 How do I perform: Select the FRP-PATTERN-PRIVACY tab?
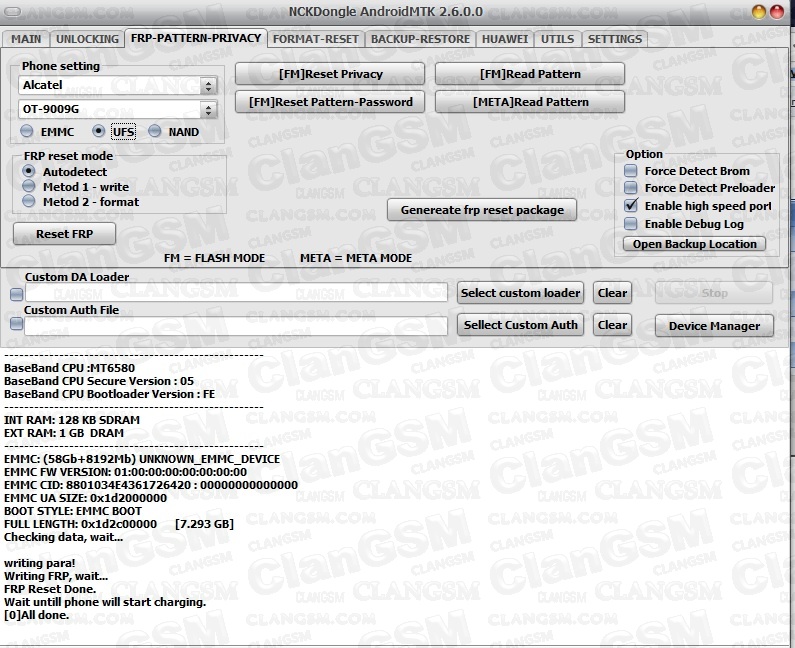(x=196, y=38)
